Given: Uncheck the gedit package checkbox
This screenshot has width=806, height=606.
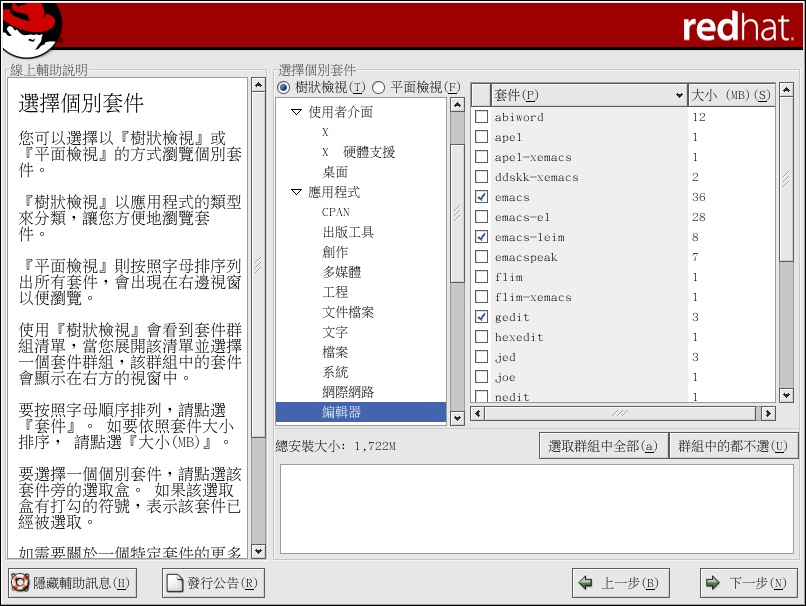Looking at the screenshot, I should click(x=482, y=317).
